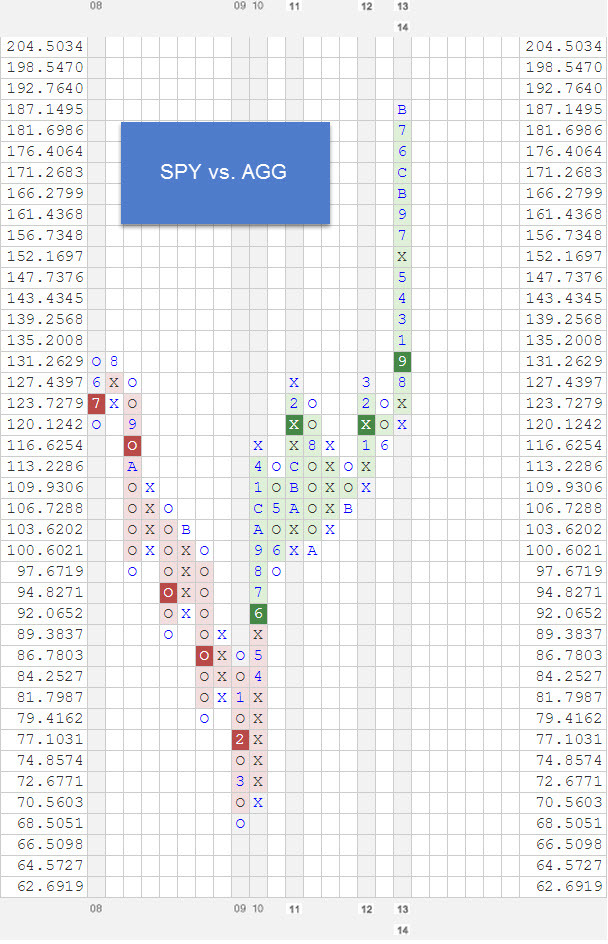The width and height of the screenshot is (608, 944).
Task: Click year label 11 in bottom footer
Action: point(294,909)
